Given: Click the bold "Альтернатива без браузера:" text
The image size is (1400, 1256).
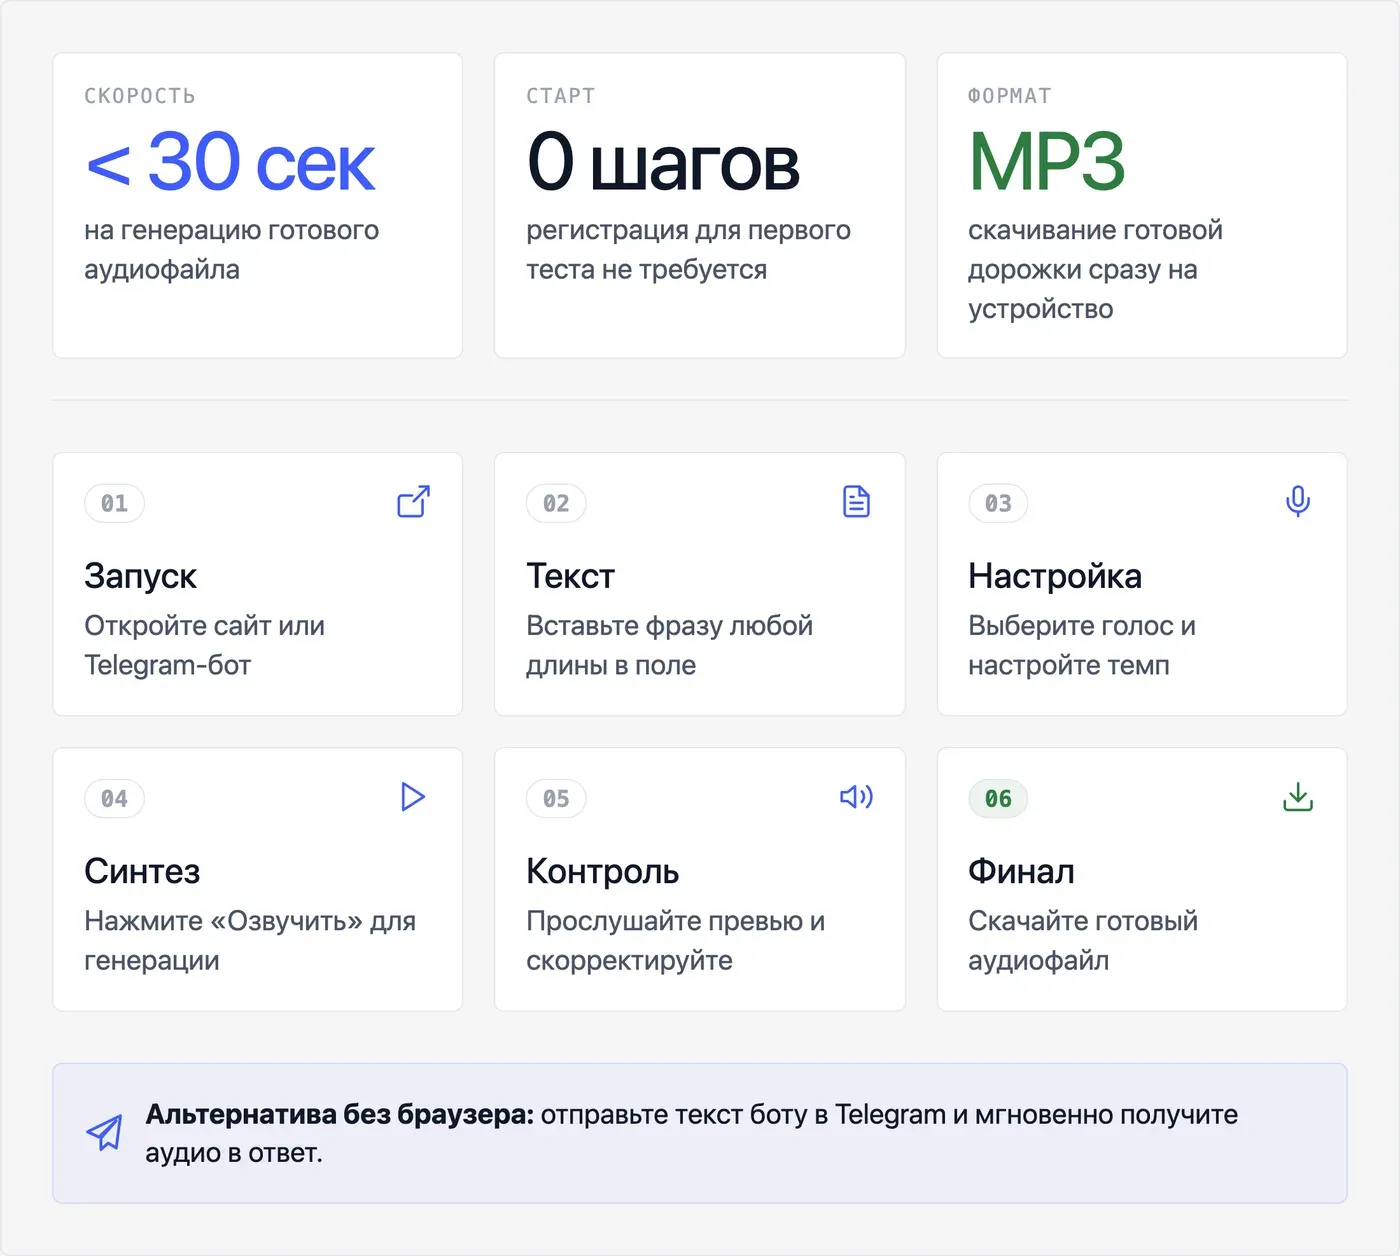Looking at the screenshot, I should 340,1114.
